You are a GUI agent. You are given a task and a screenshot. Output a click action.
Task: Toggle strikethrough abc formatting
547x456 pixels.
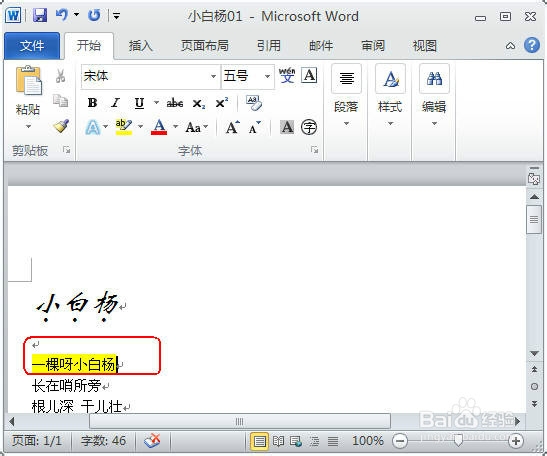pos(175,103)
